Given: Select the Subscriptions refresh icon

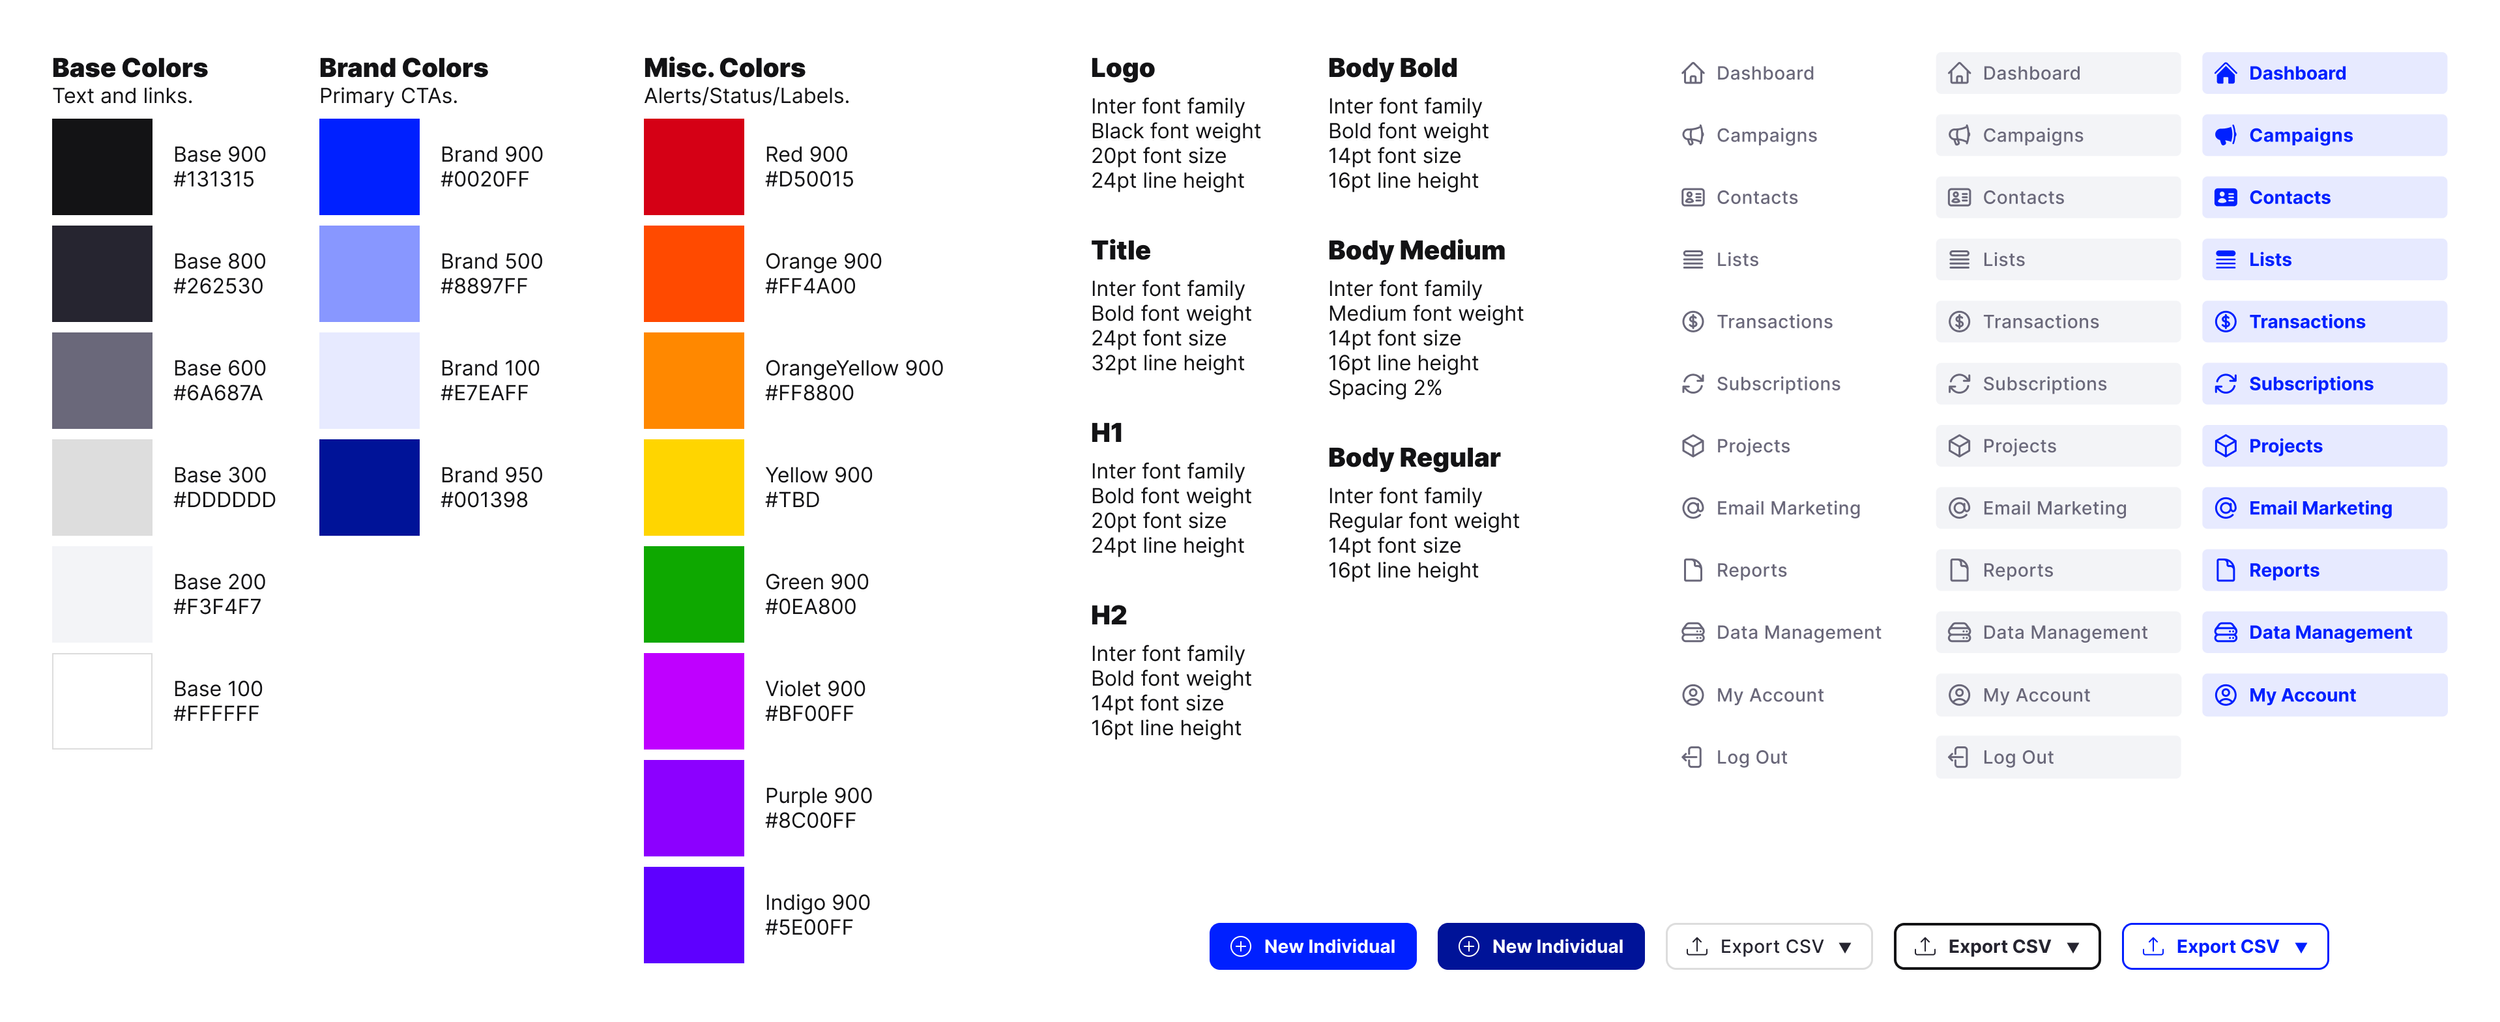Looking at the screenshot, I should coord(1691,383).
